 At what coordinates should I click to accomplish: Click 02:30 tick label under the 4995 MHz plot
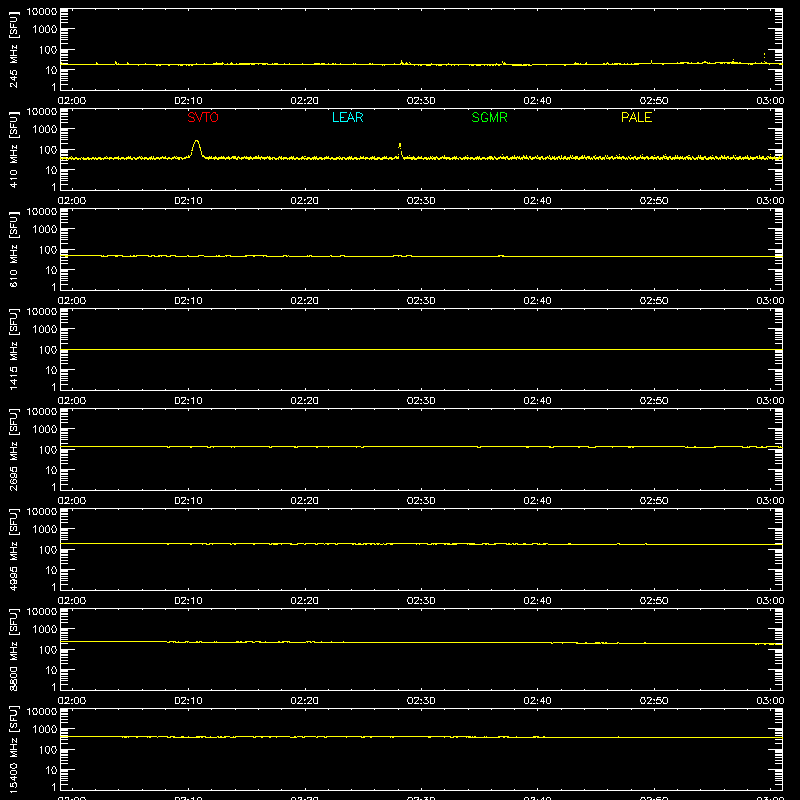[x=421, y=601]
